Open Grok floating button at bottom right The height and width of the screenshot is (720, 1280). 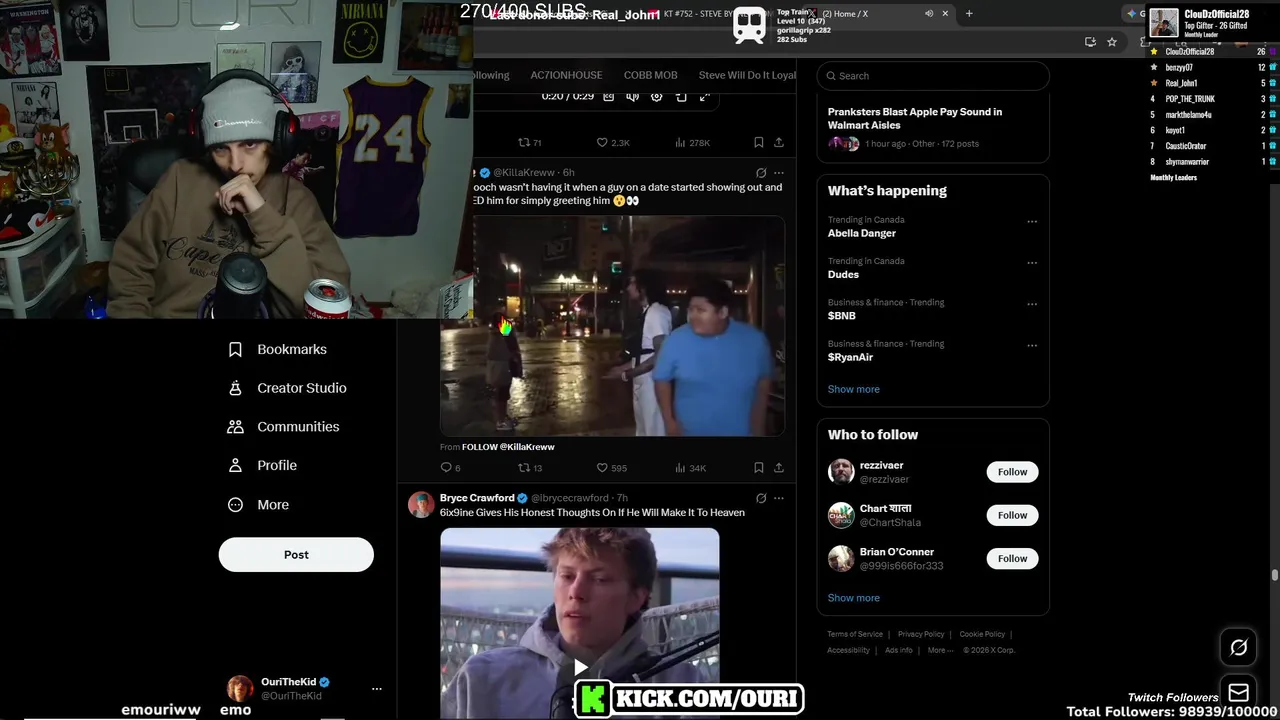(1238, 648)
